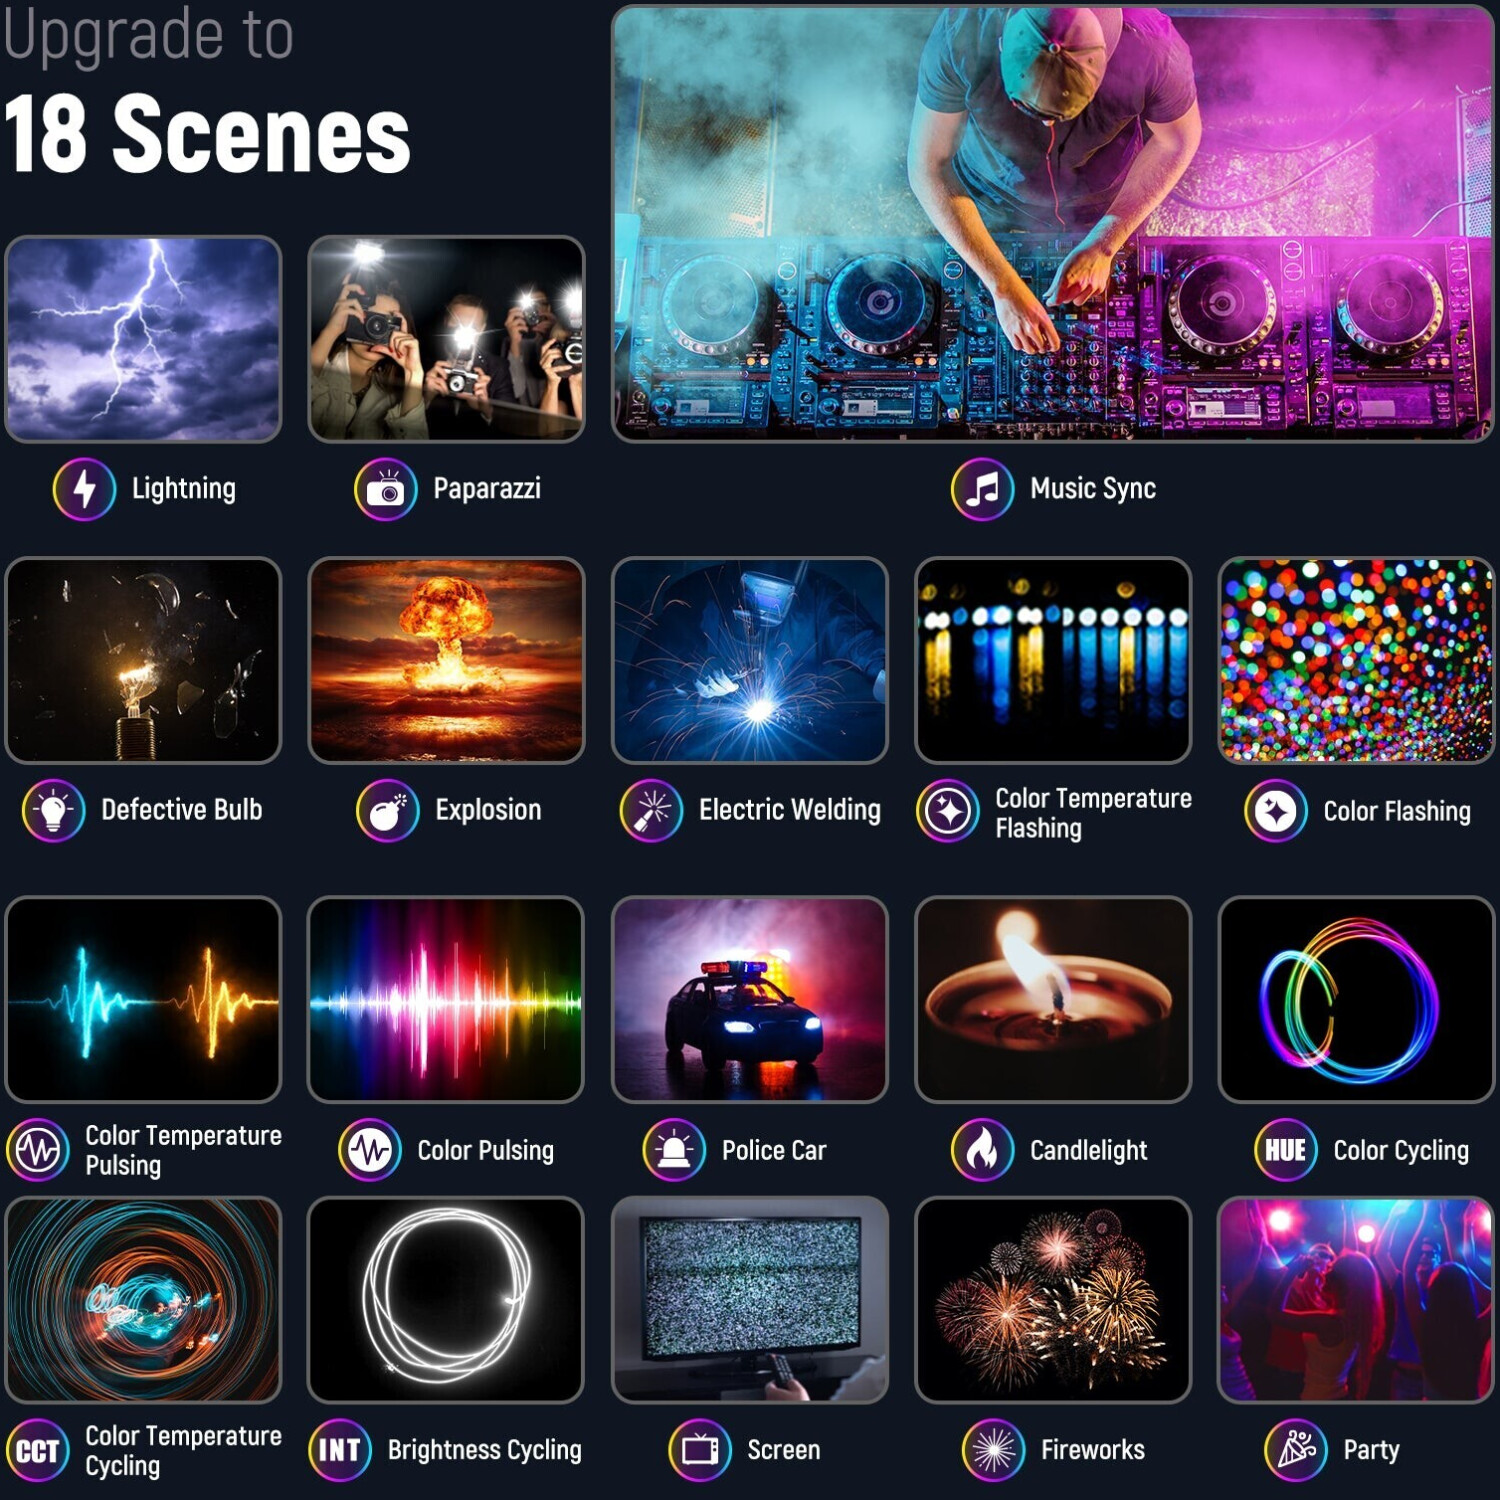Select the Color Pulsing text label
Screen dimensions: 1500x1500
pos(485,1151)
